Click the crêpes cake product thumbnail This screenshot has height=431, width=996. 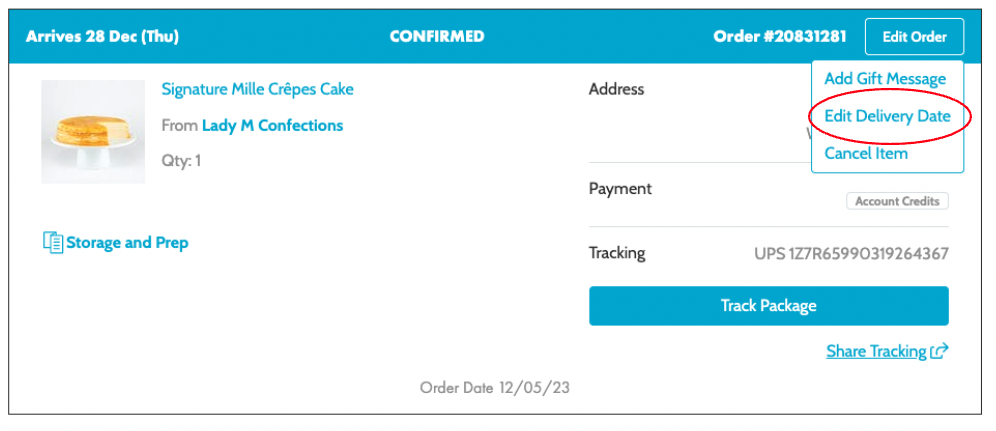[93, 131]
